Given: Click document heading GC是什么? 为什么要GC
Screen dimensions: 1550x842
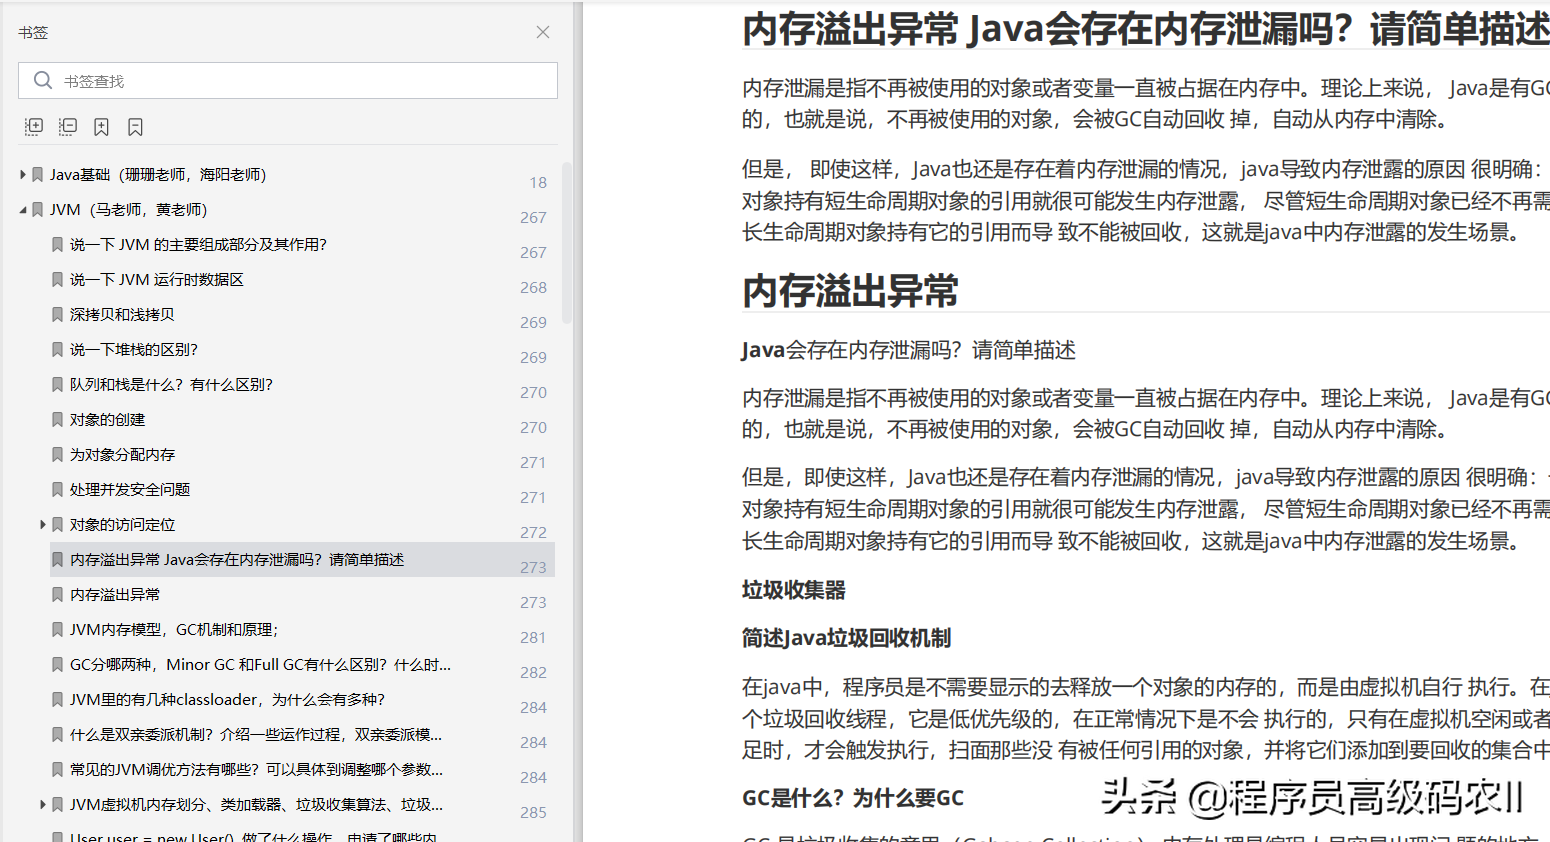Looking at the screenshot, I should pos(853,798).
